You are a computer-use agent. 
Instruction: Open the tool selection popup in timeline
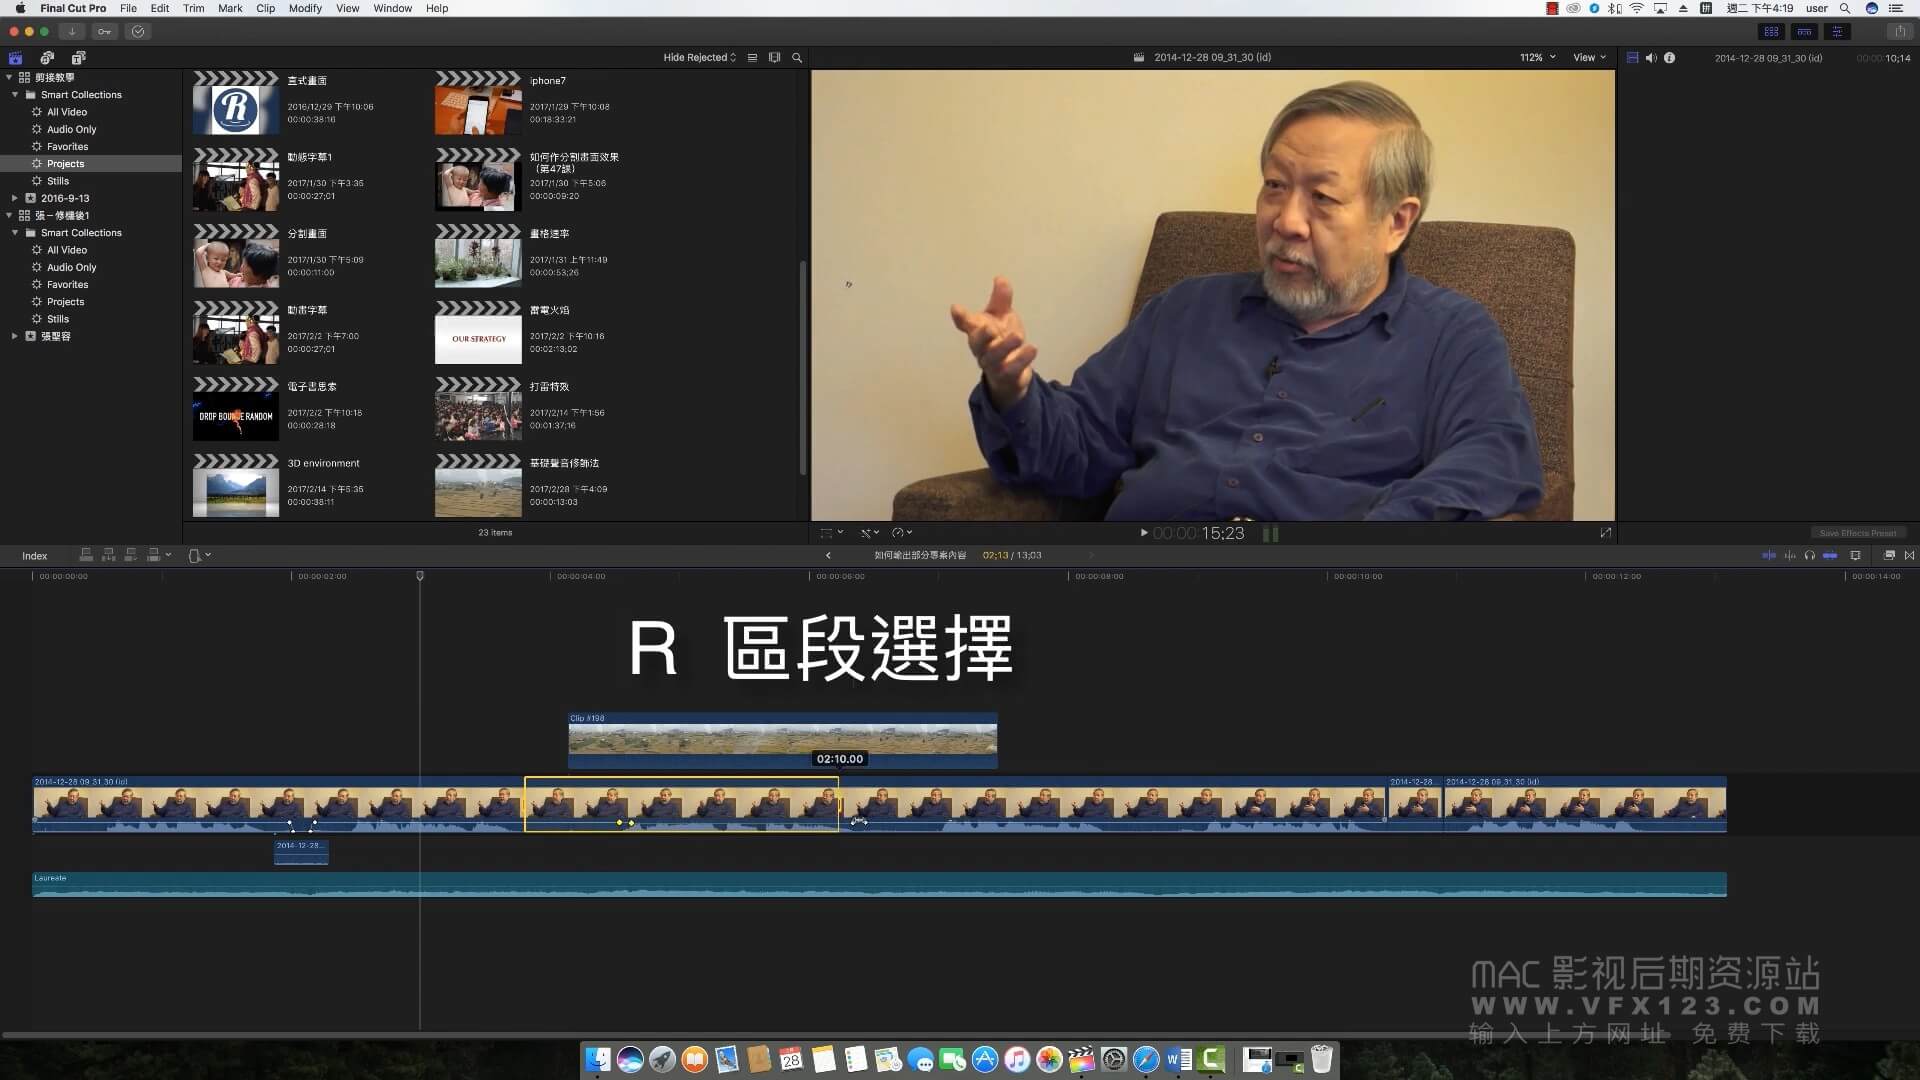pyautogui.click(x=199, y=555)
